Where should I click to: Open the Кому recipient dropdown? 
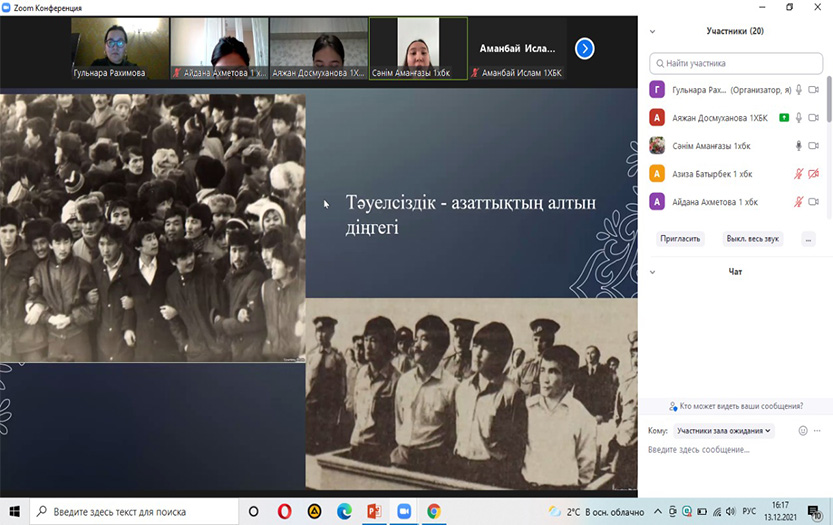pos(724,431)
